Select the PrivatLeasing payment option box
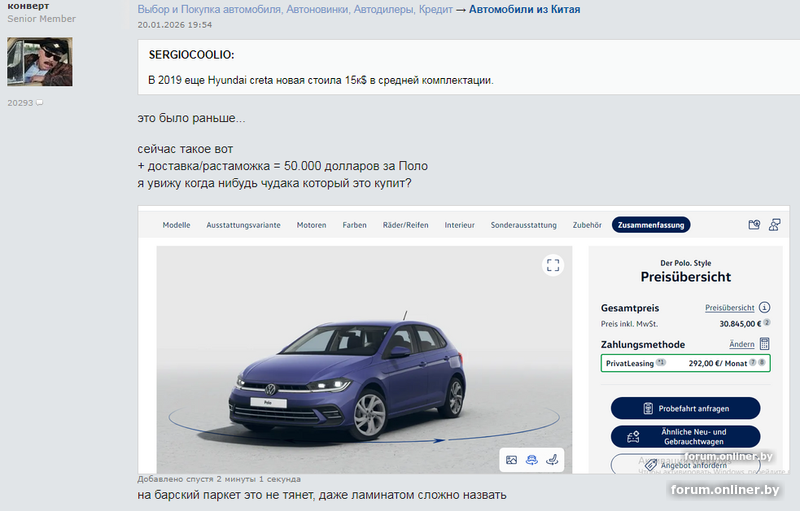The width and height of the screenshot is (800, 511). click(686, 363)
